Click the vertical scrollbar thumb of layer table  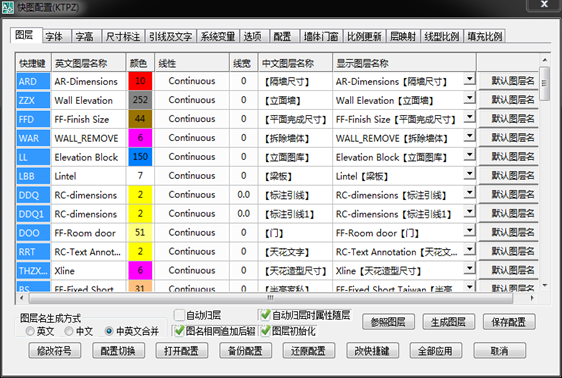[x=544, y=83]
